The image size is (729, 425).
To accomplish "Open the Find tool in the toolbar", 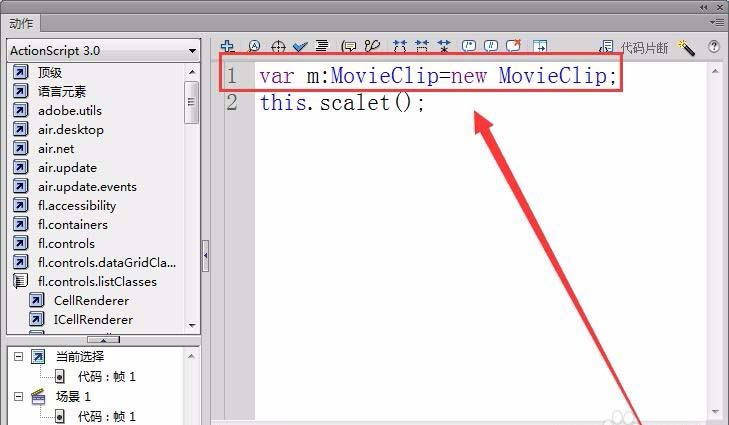I will [254, 46].
